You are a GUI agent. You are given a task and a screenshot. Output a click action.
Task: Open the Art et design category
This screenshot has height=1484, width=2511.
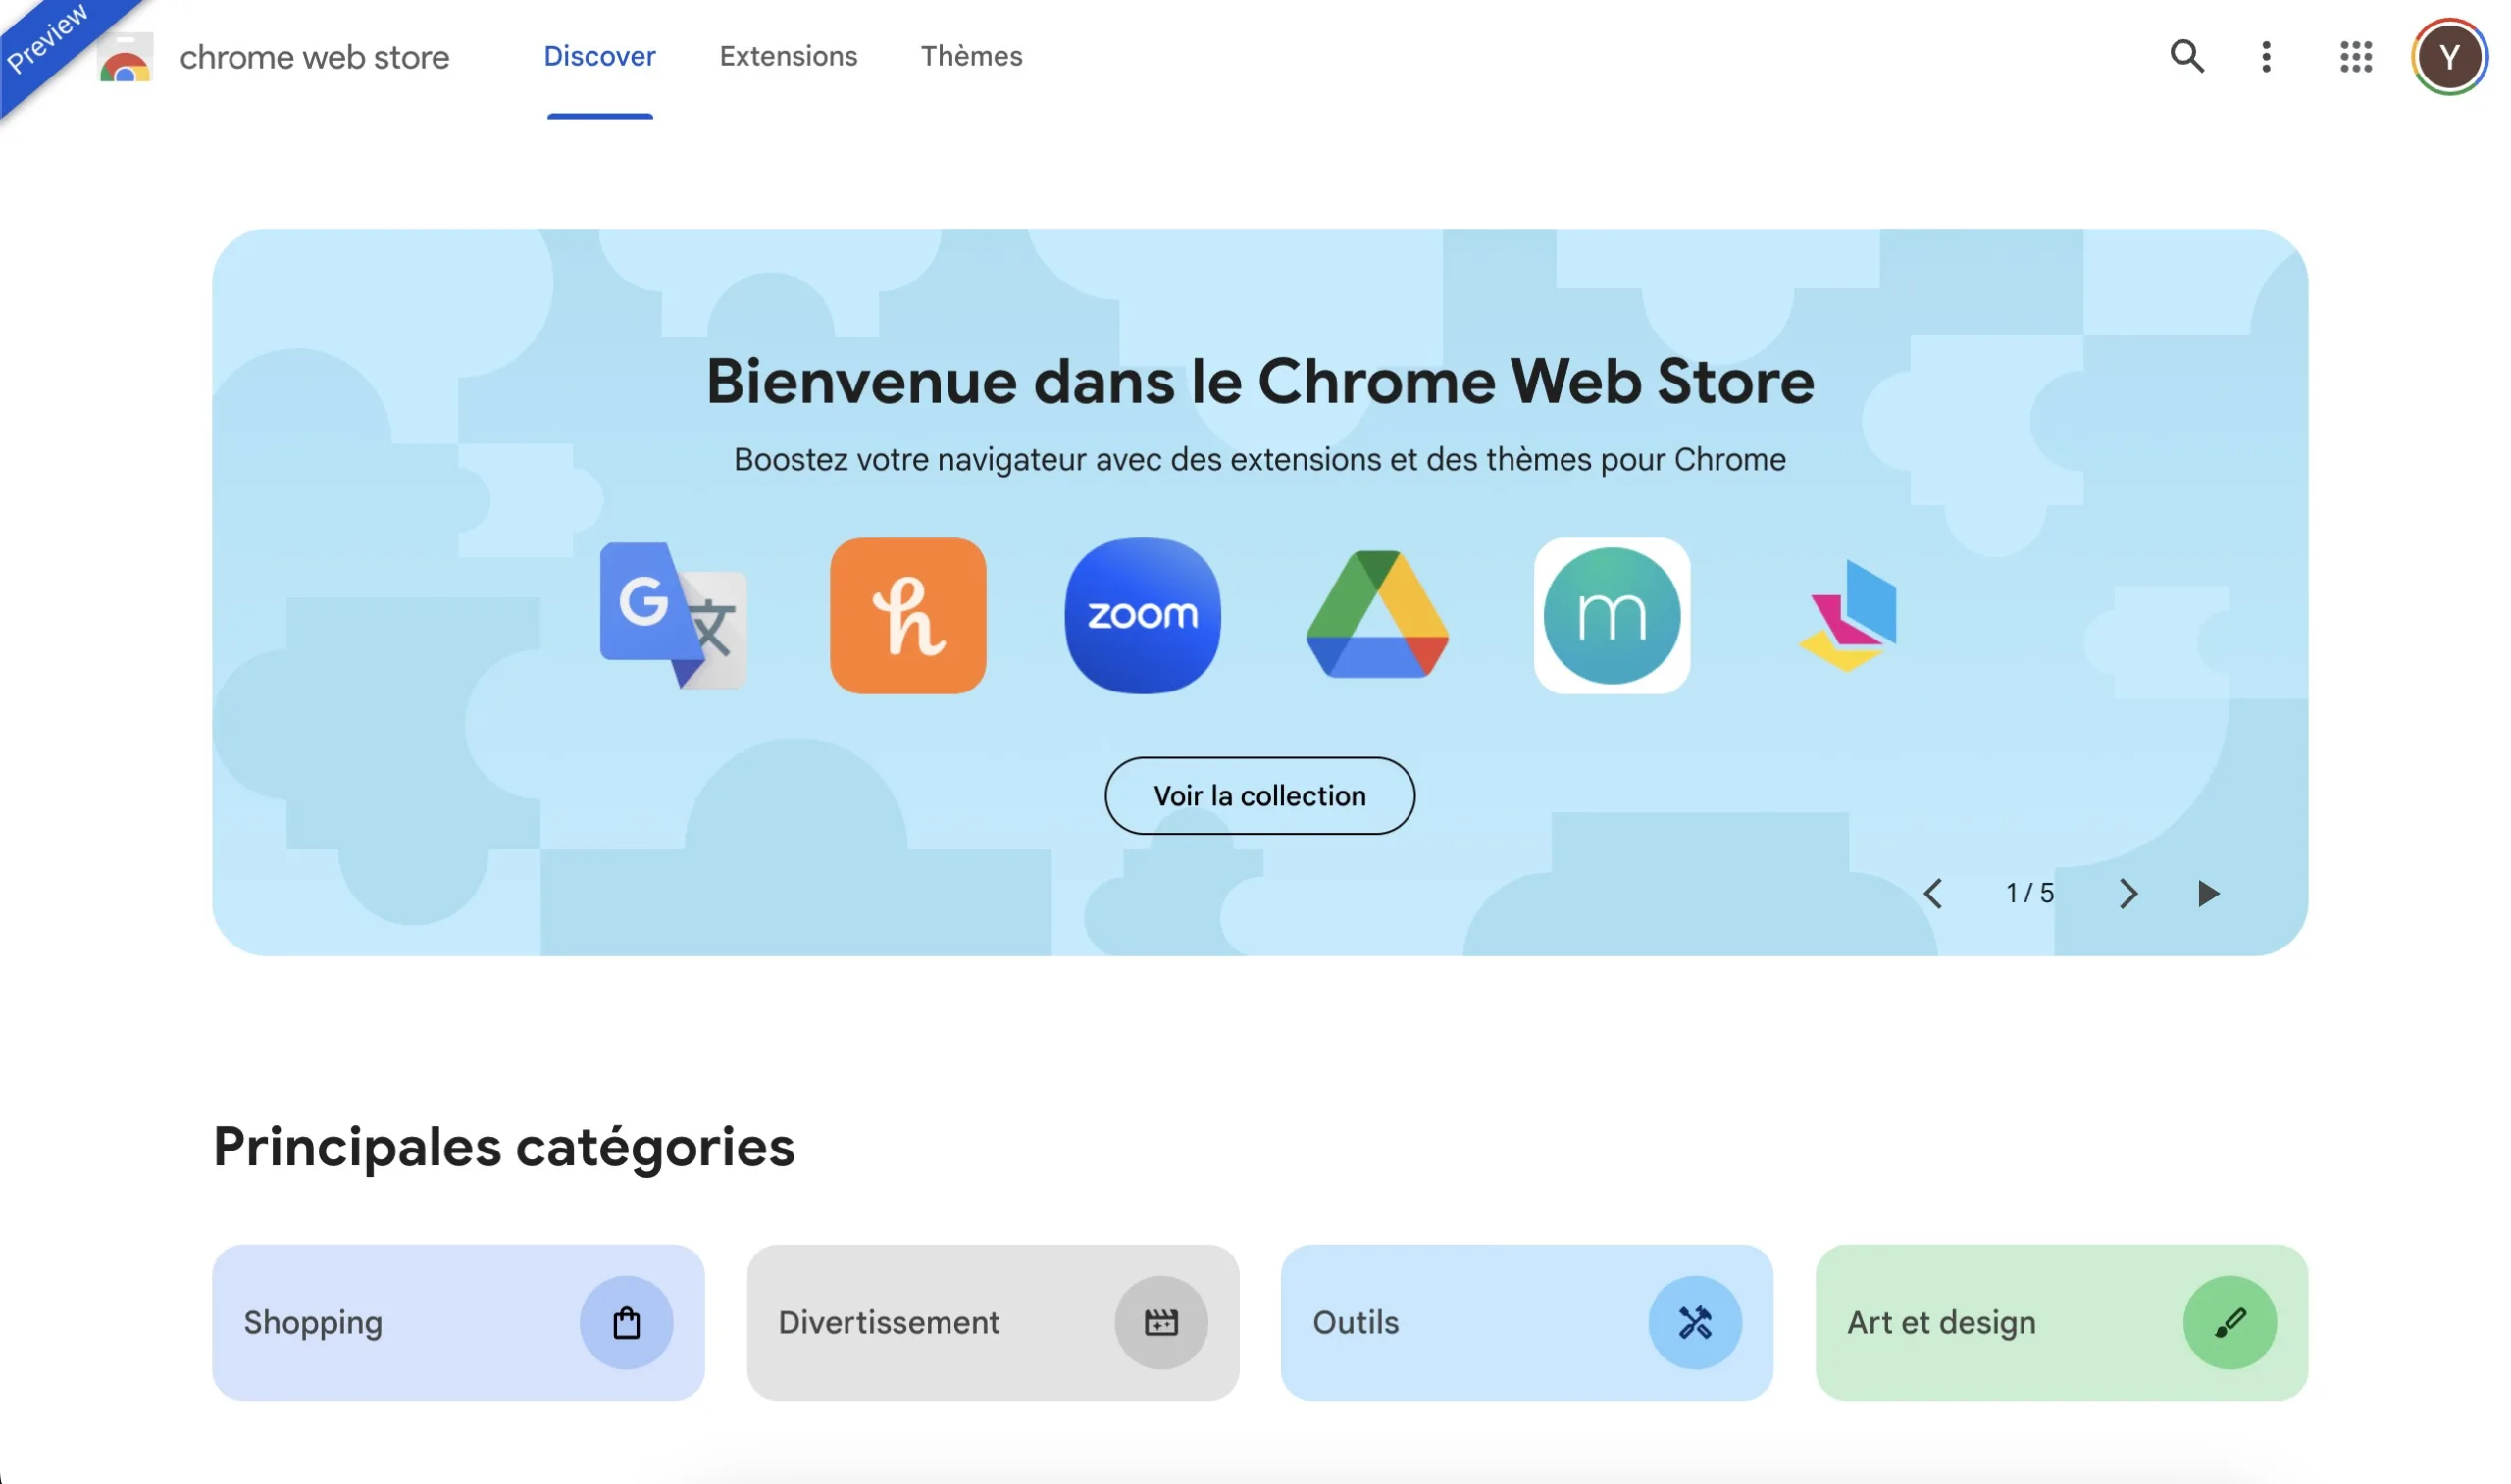2061,1321
